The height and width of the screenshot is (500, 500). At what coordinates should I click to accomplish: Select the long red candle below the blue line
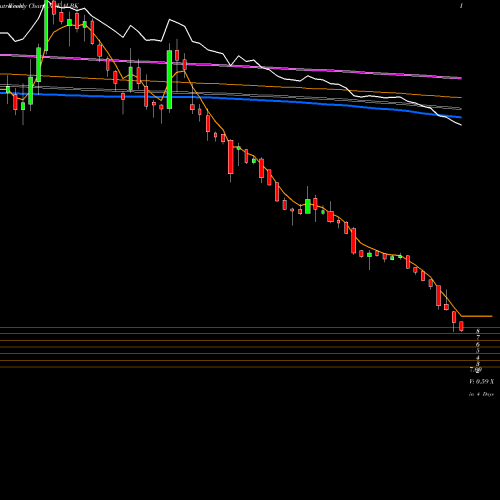pos(231,157)
